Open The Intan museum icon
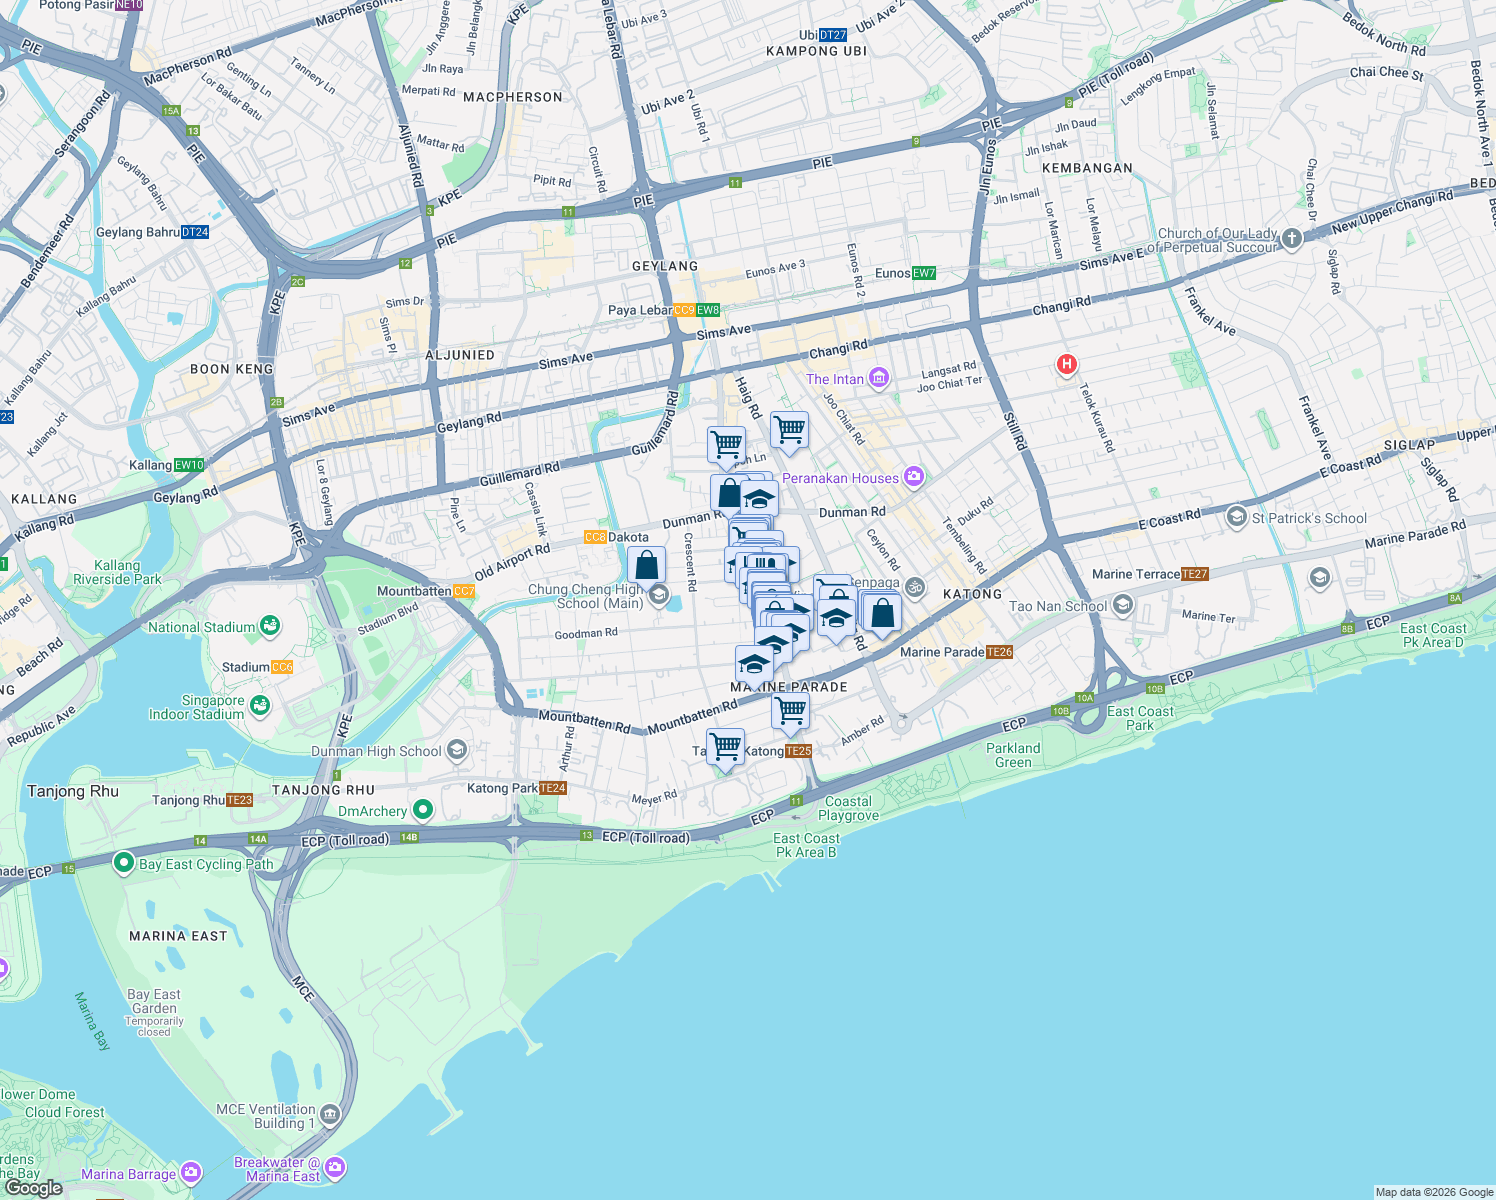 (878, 378)
